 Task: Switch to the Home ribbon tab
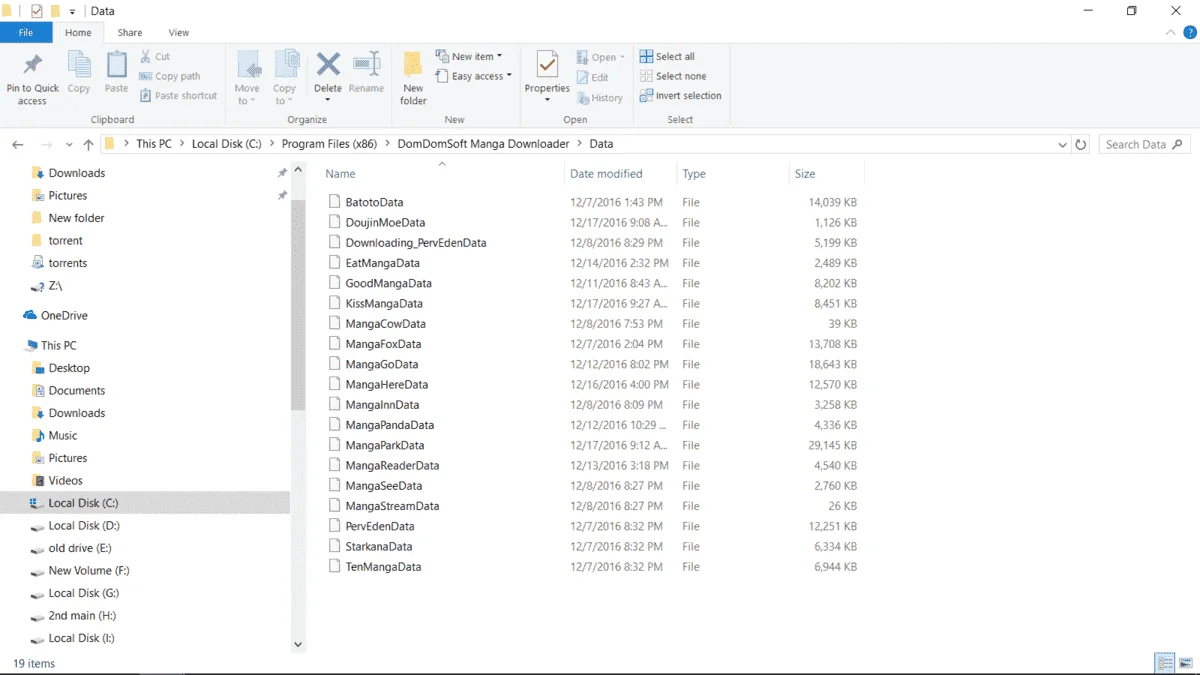coord(78,33)
